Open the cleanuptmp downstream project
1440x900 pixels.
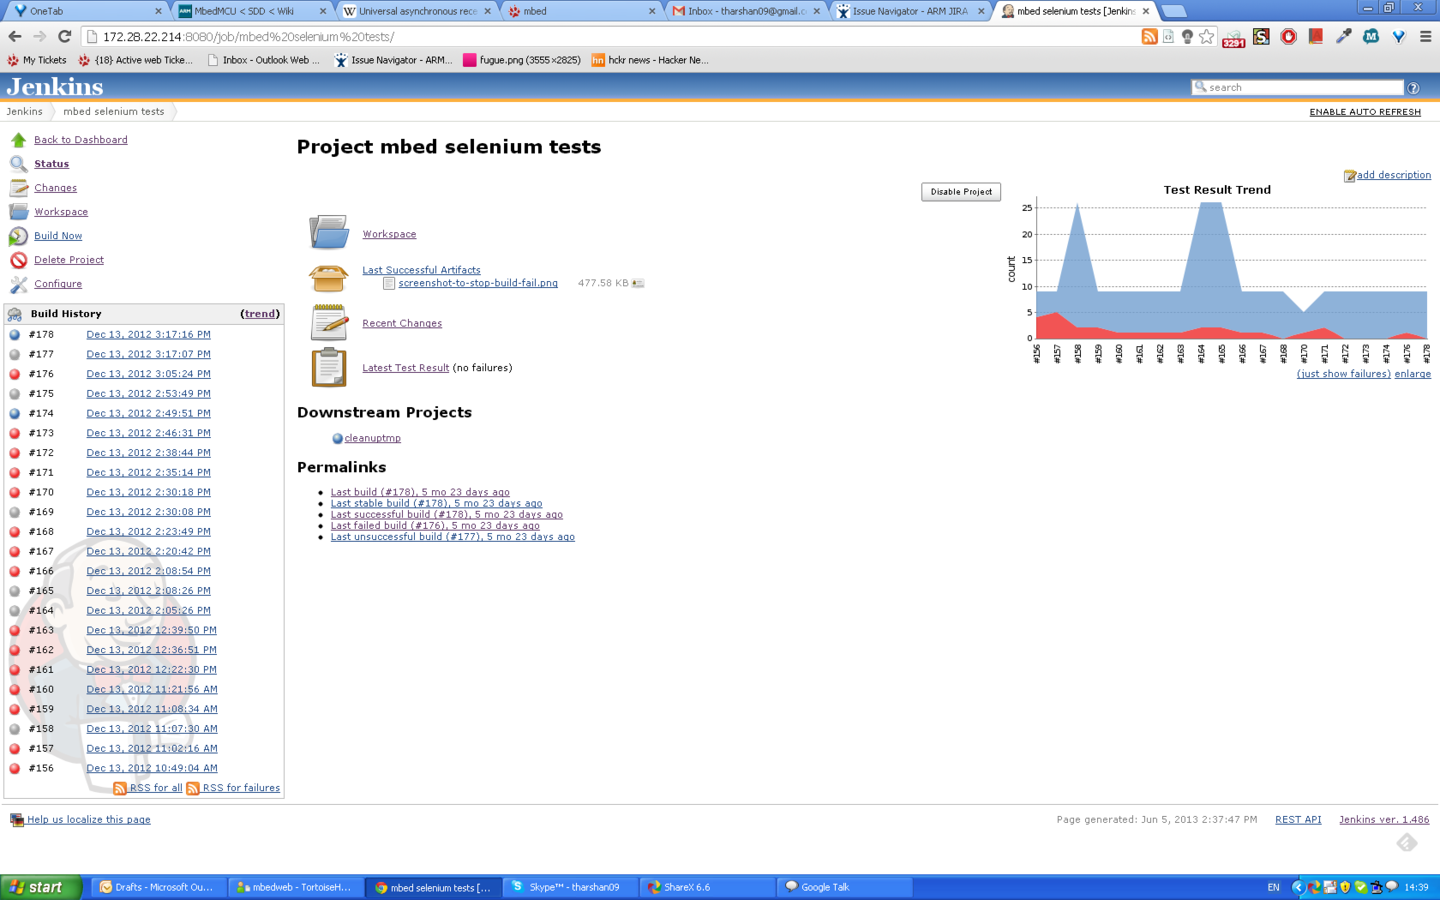372,438
